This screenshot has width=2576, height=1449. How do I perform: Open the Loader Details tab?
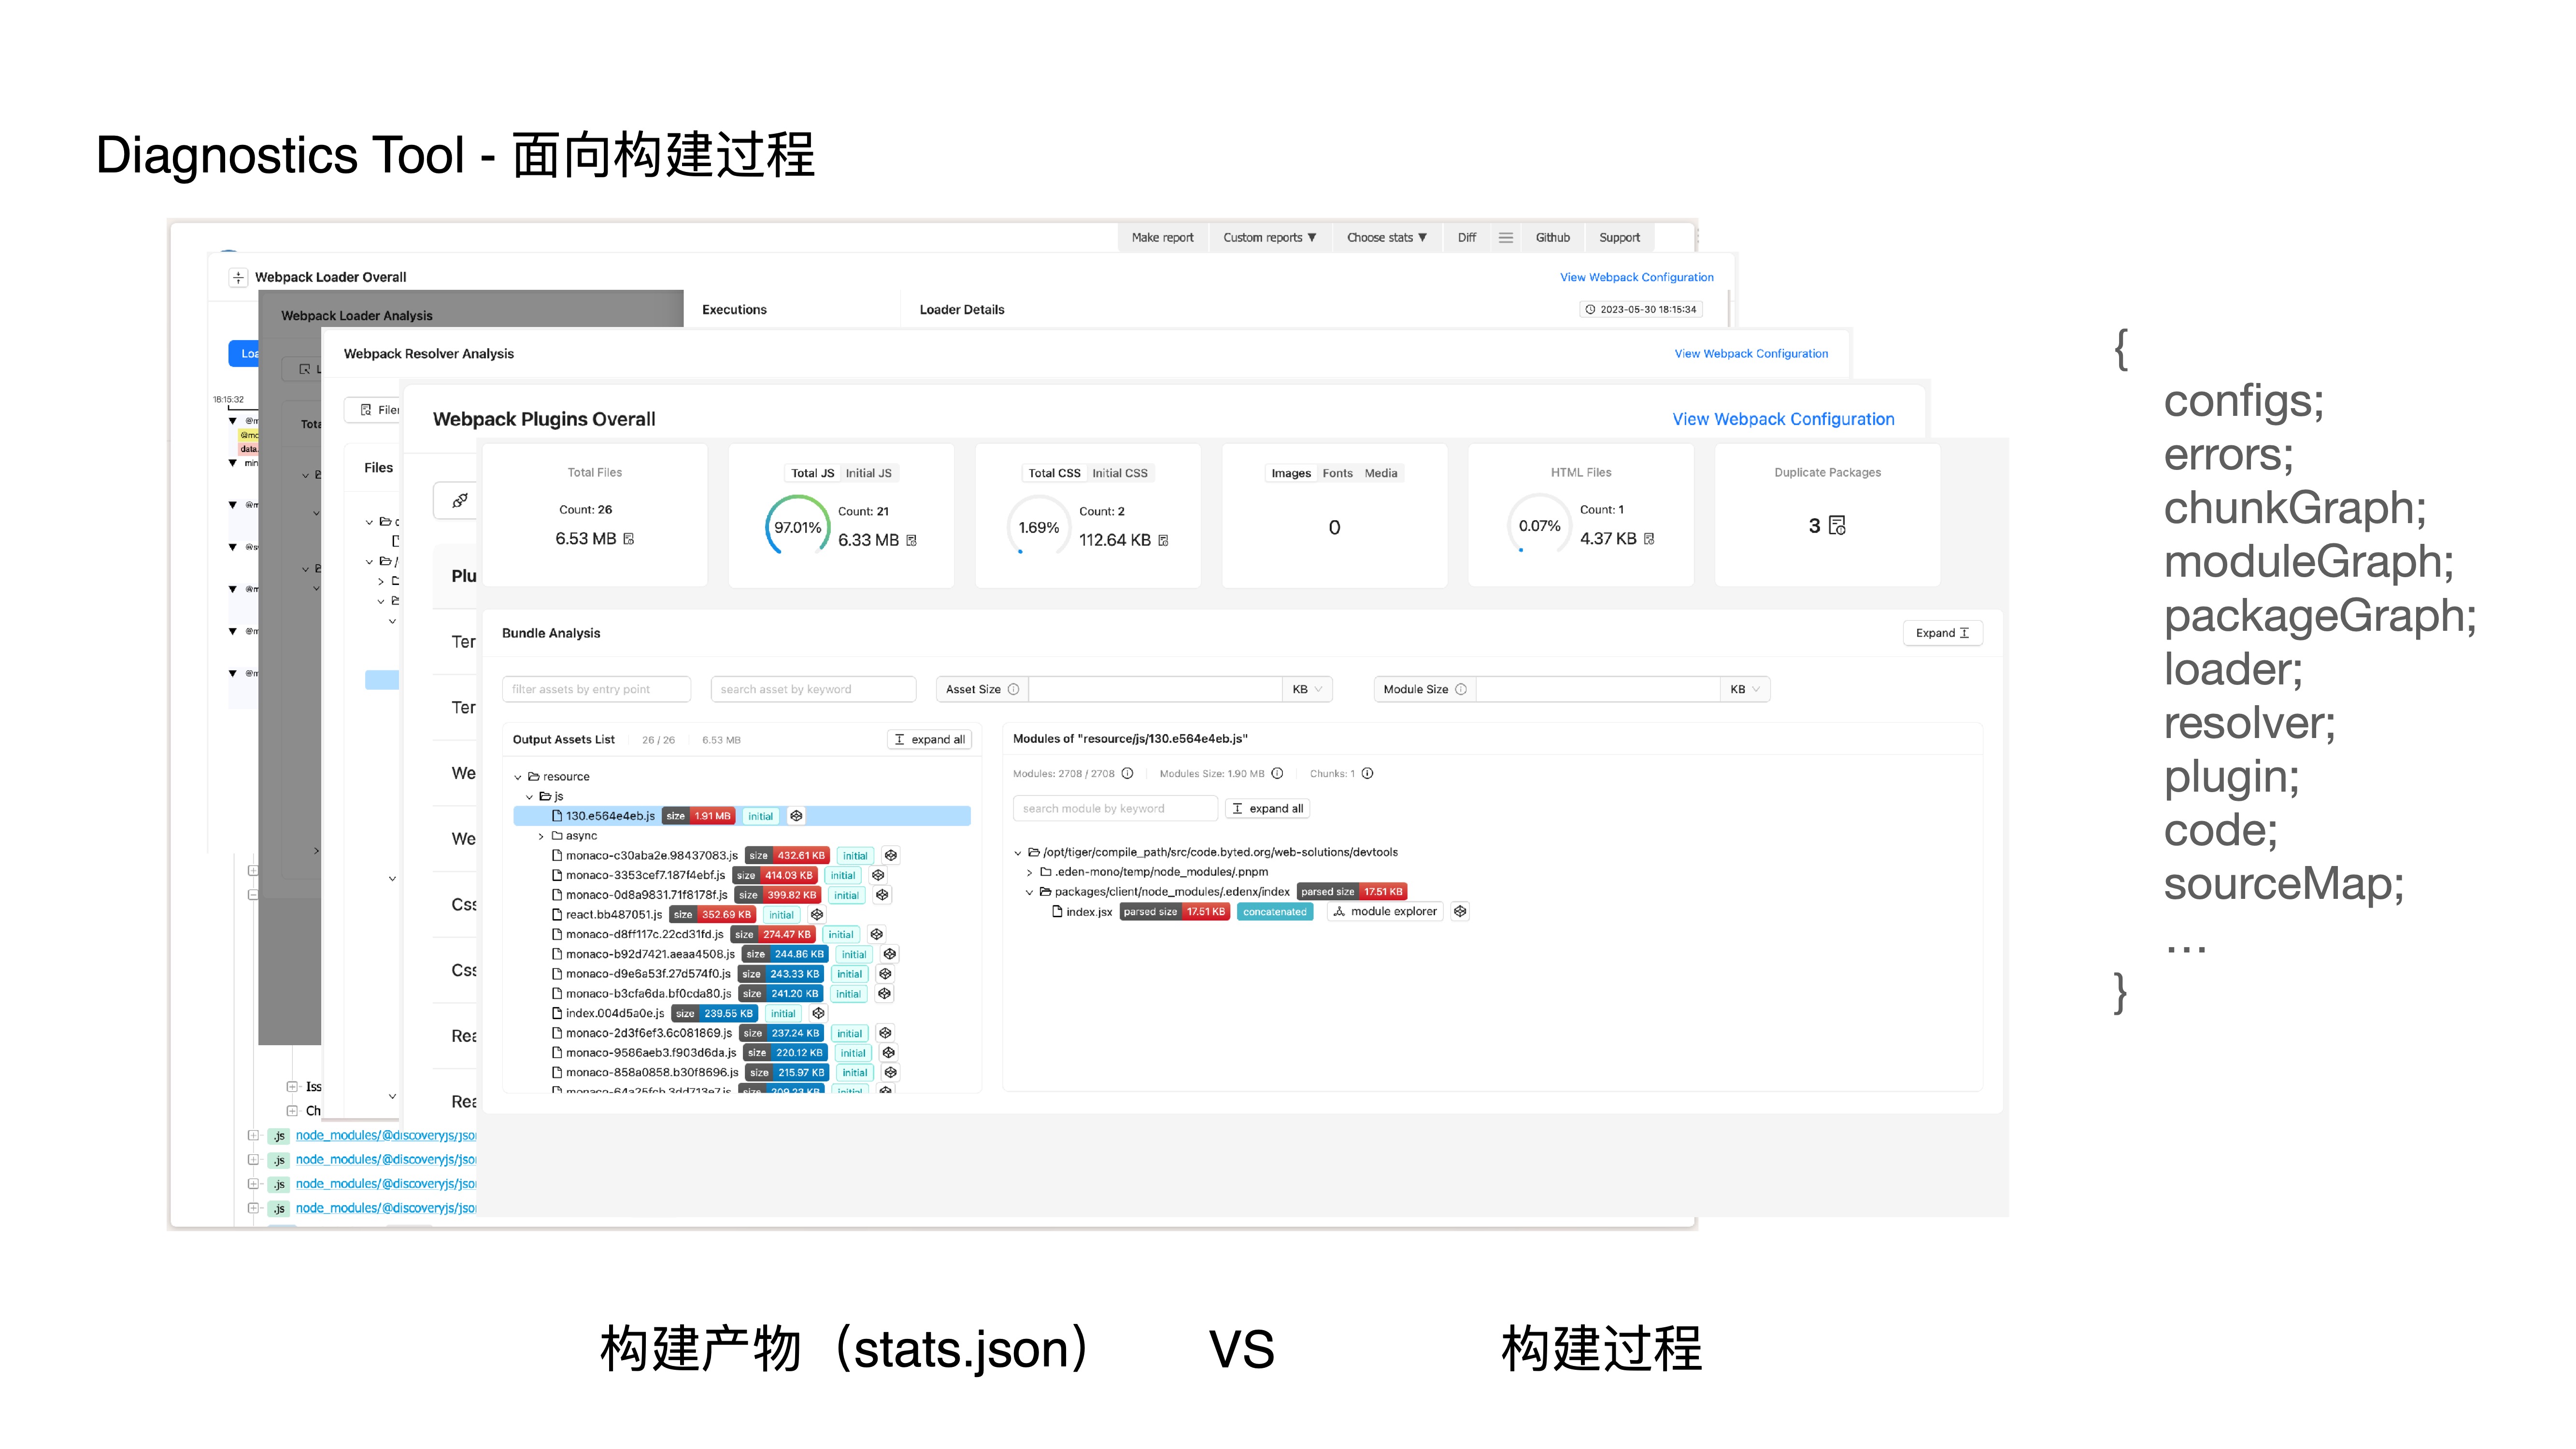962,310
